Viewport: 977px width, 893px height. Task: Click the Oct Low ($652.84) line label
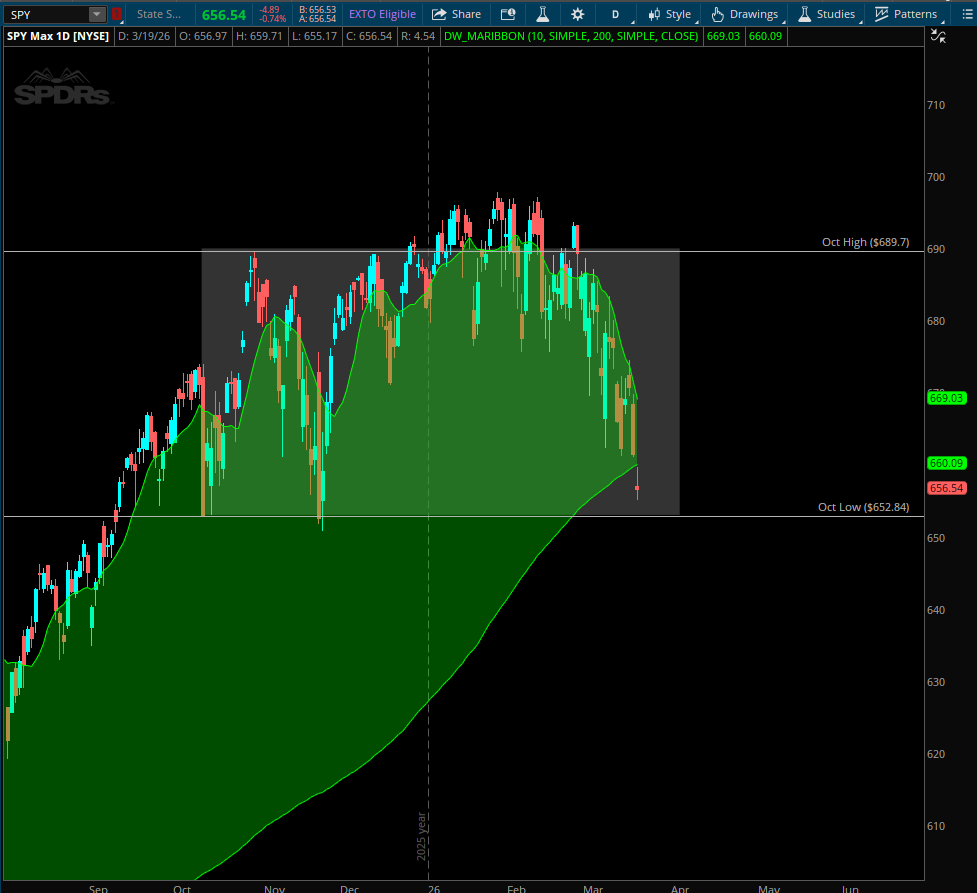(864, 507)
